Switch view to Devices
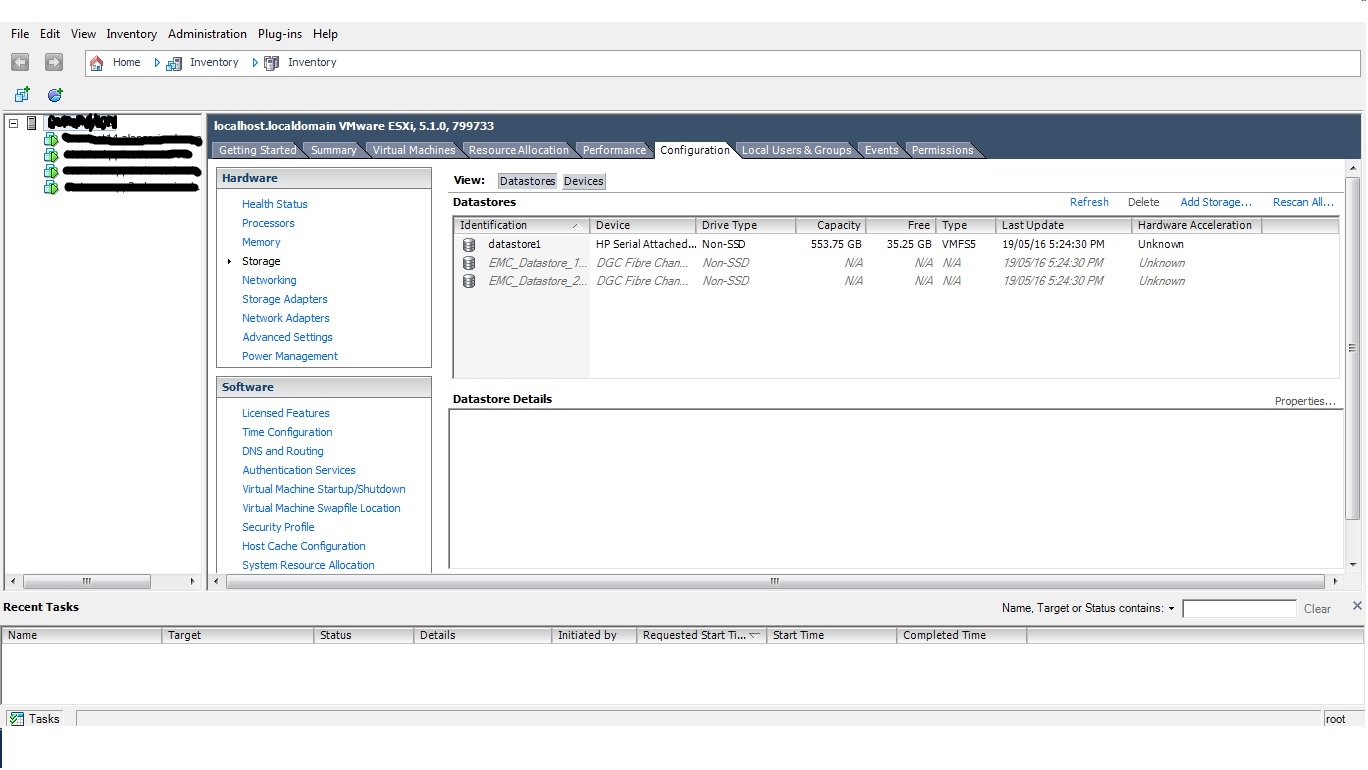 point(583,181)
